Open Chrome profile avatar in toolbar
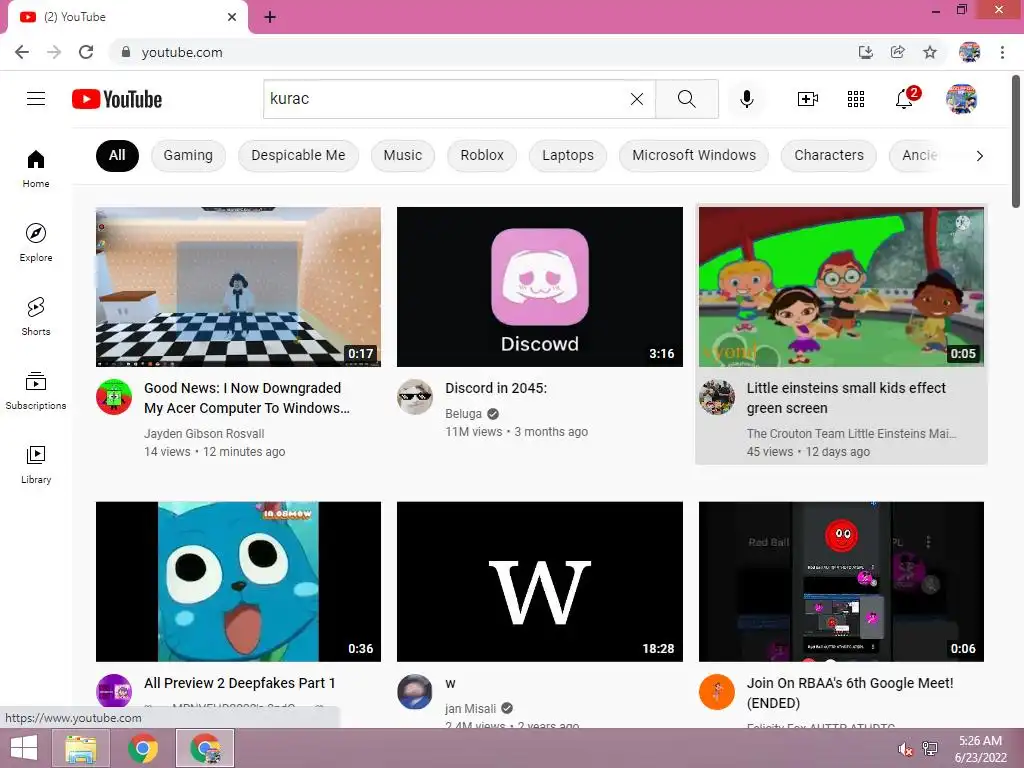1024x768 pixels. coord(969,52)
